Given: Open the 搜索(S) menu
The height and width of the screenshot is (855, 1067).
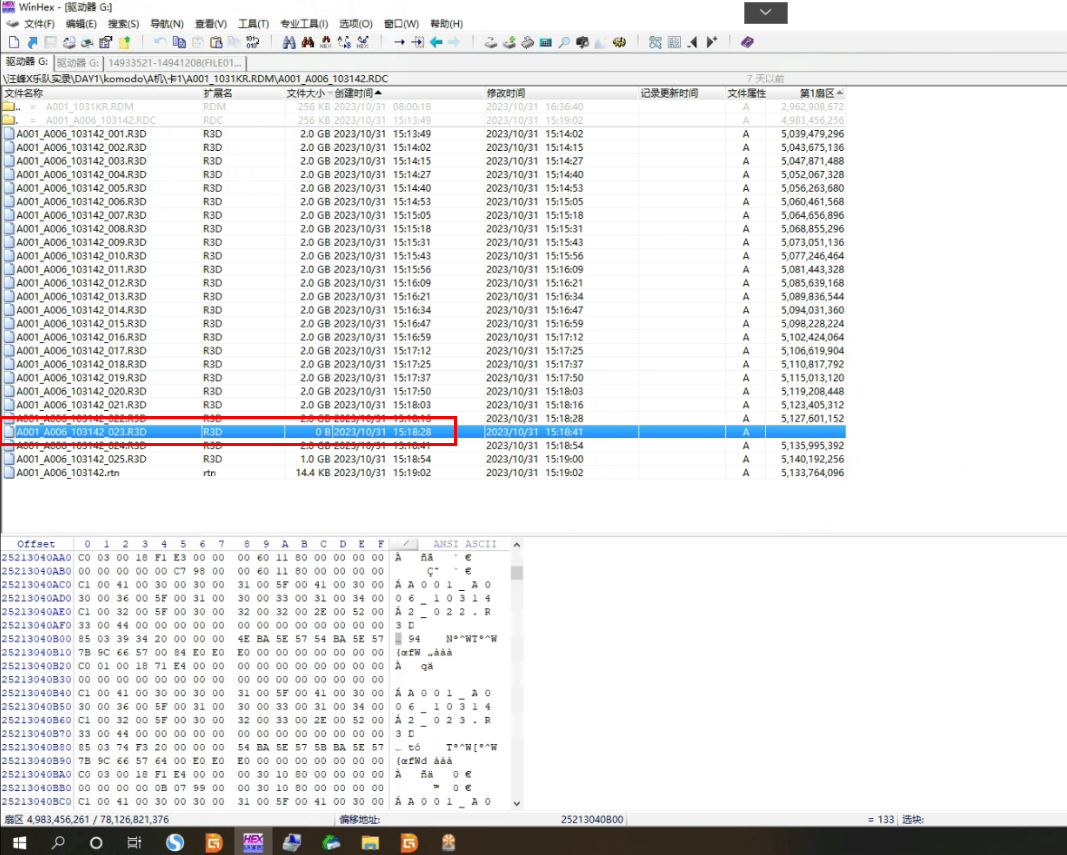Looking at the screenshot, I should (x=123, y=24).
